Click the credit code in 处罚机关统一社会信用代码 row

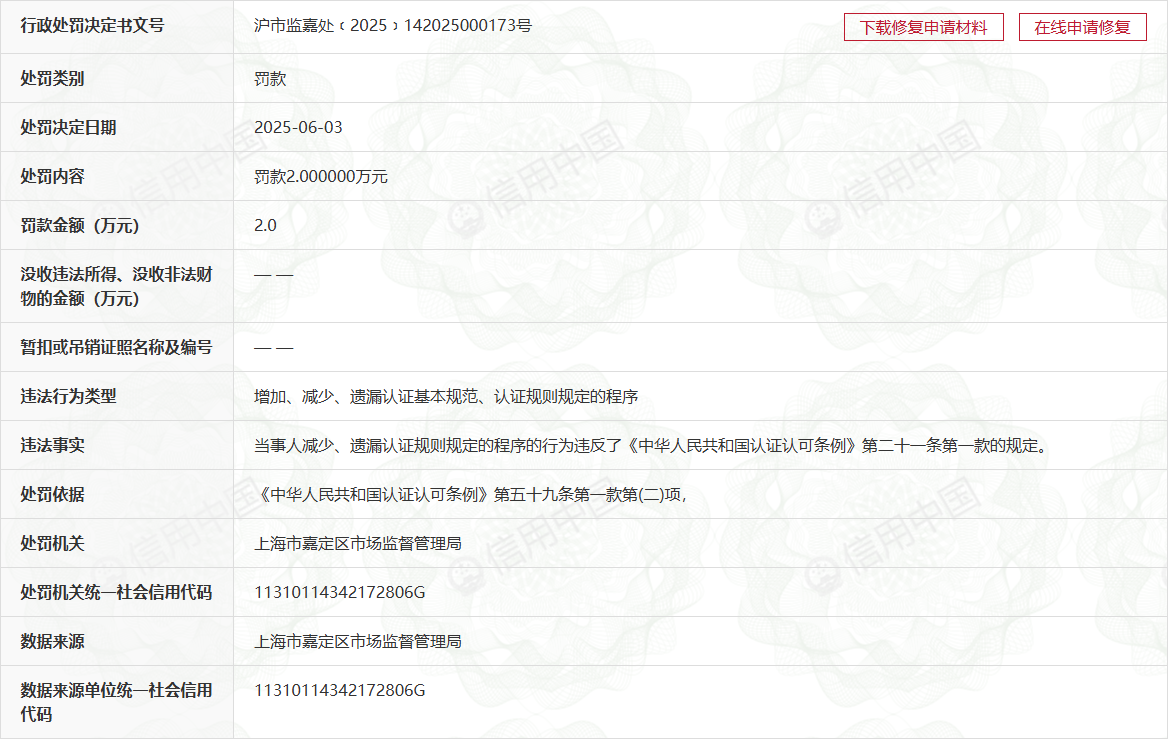[x=340, y=592]
